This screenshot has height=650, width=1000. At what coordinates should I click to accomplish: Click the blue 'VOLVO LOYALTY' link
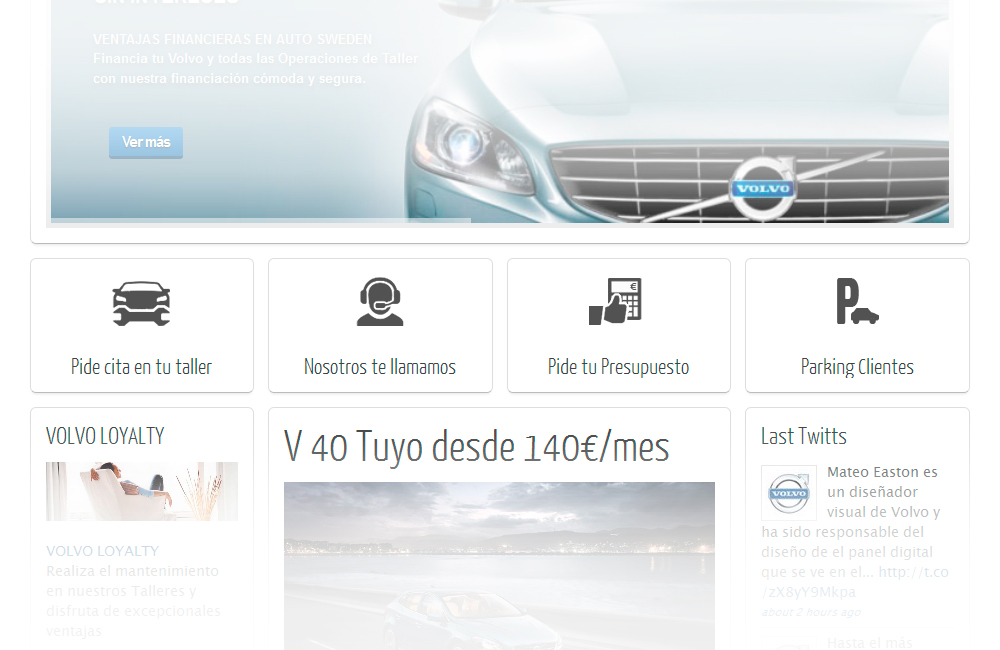pyautogui.click(x=102, y=550)
